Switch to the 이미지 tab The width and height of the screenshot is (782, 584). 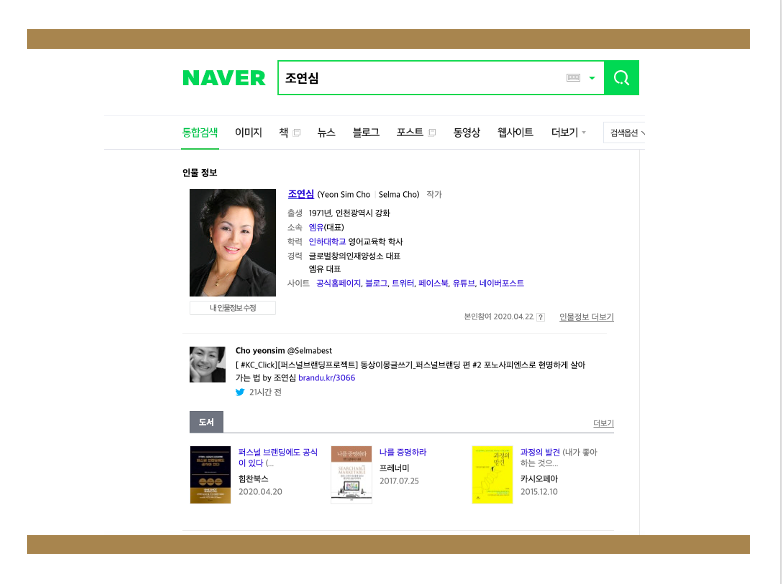click(248, 133)
